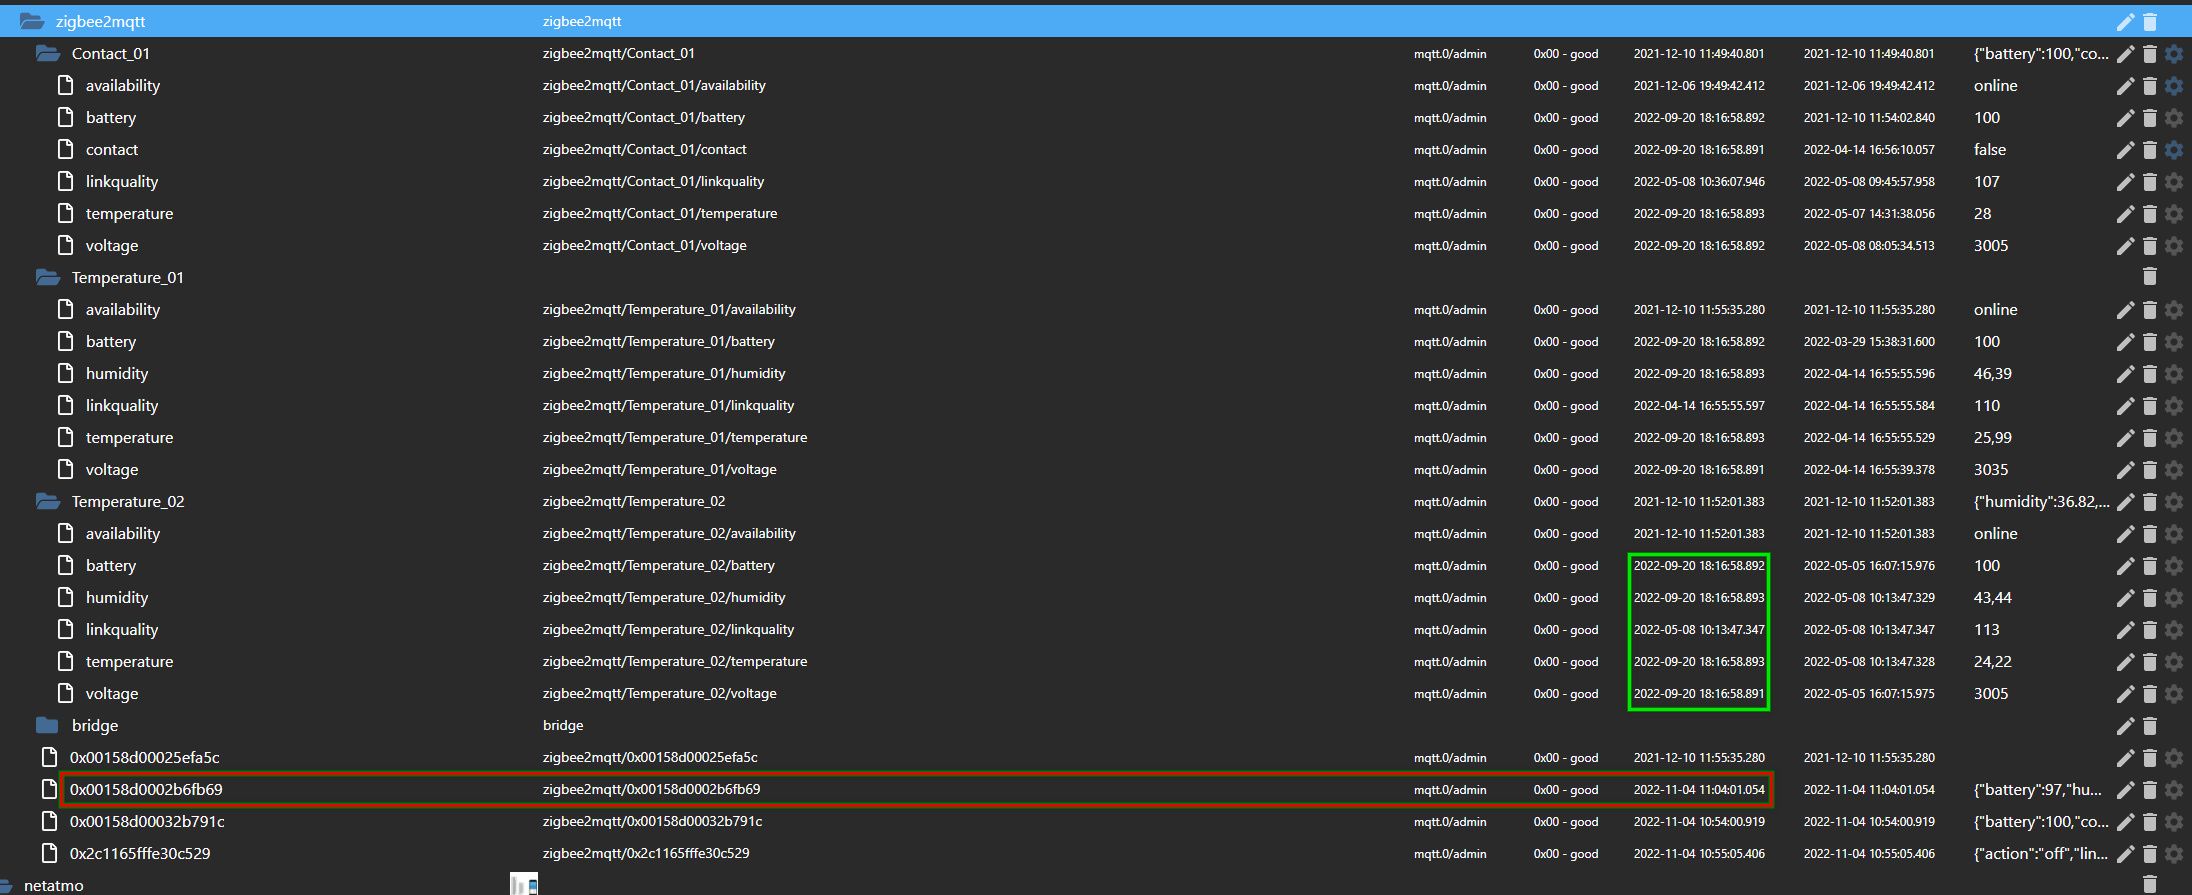Select the 0x00158d00032b791c tree entry

[147, 822]
